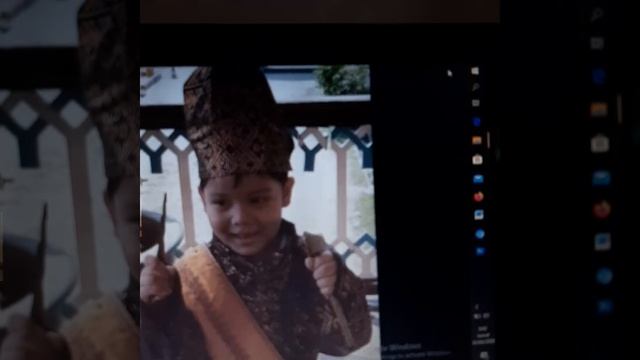
Task: Open File Explorer's orange folder icon beside Task View
Action: tap(477, 140)
